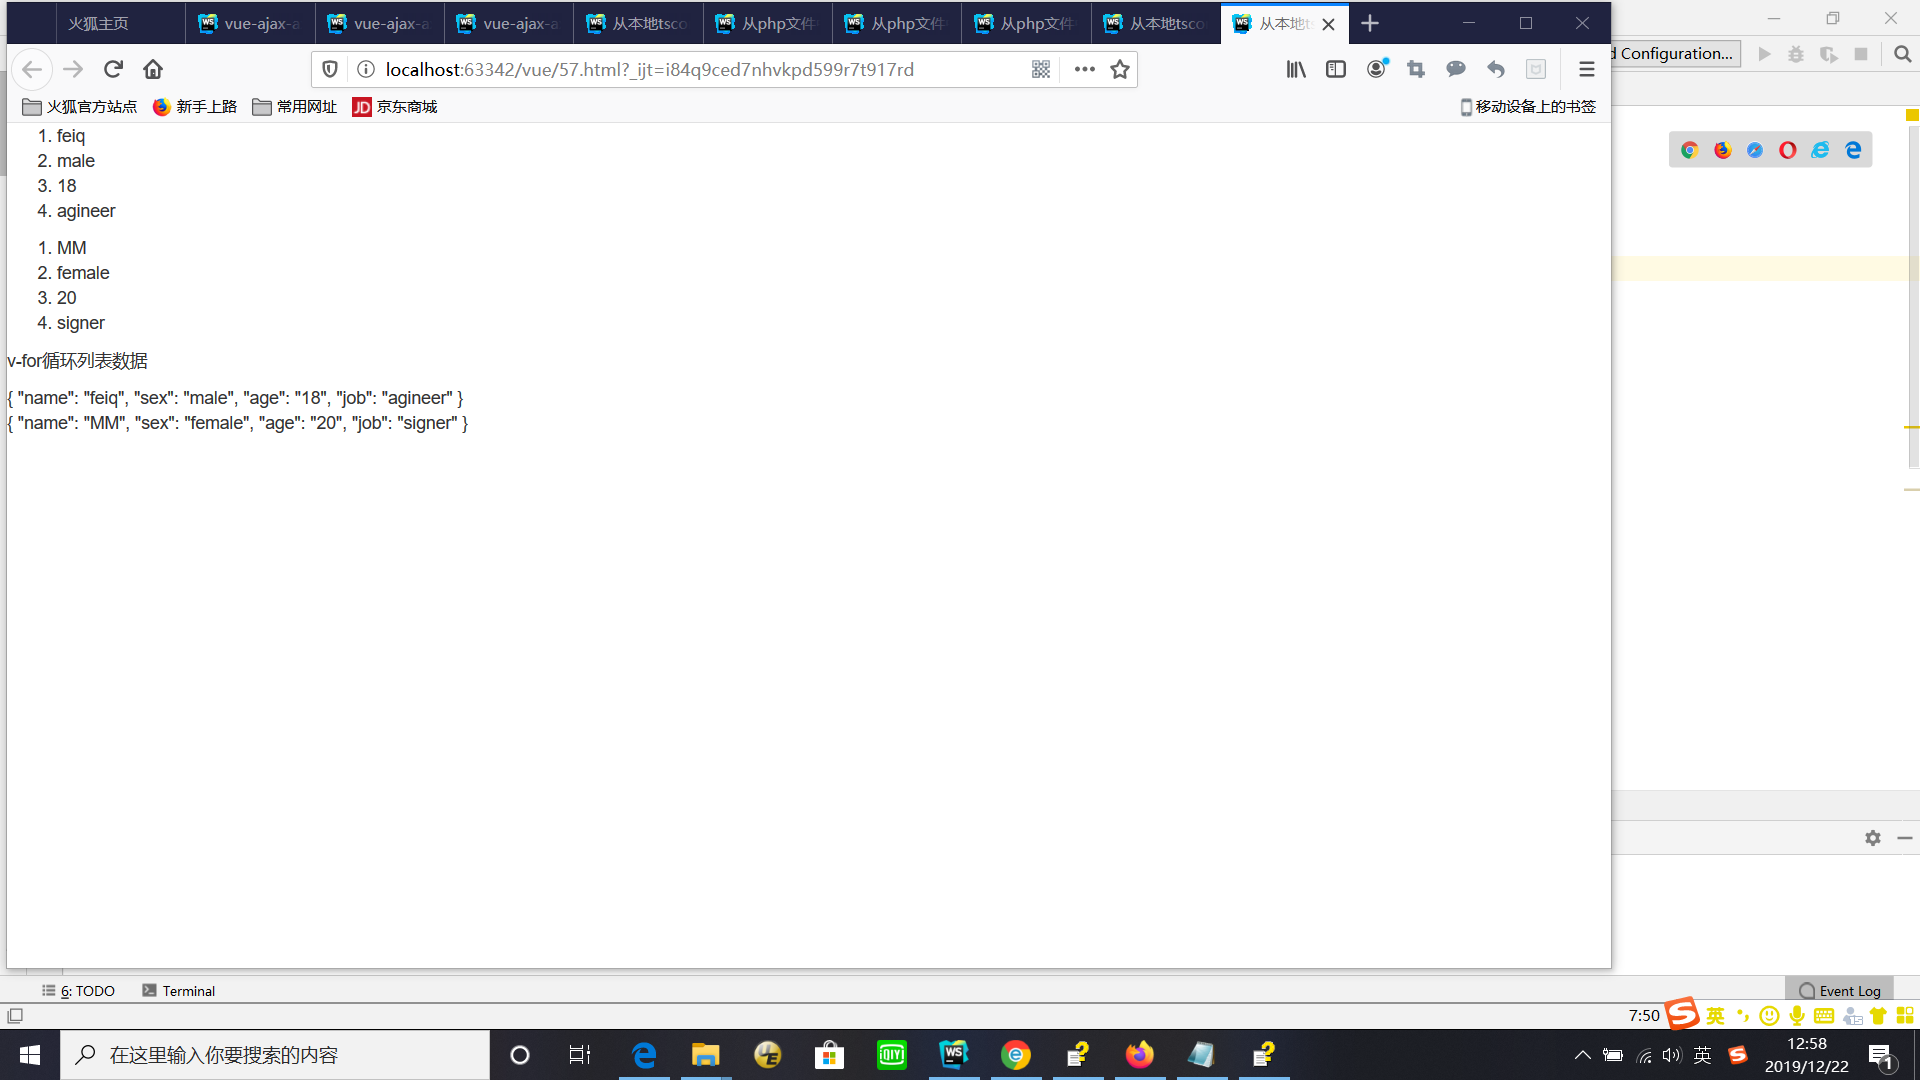The height and width of the screenshot is (1080, 1920).
Task: Open in Opera from browser preview icons
Action: [x=1788, y=150]
